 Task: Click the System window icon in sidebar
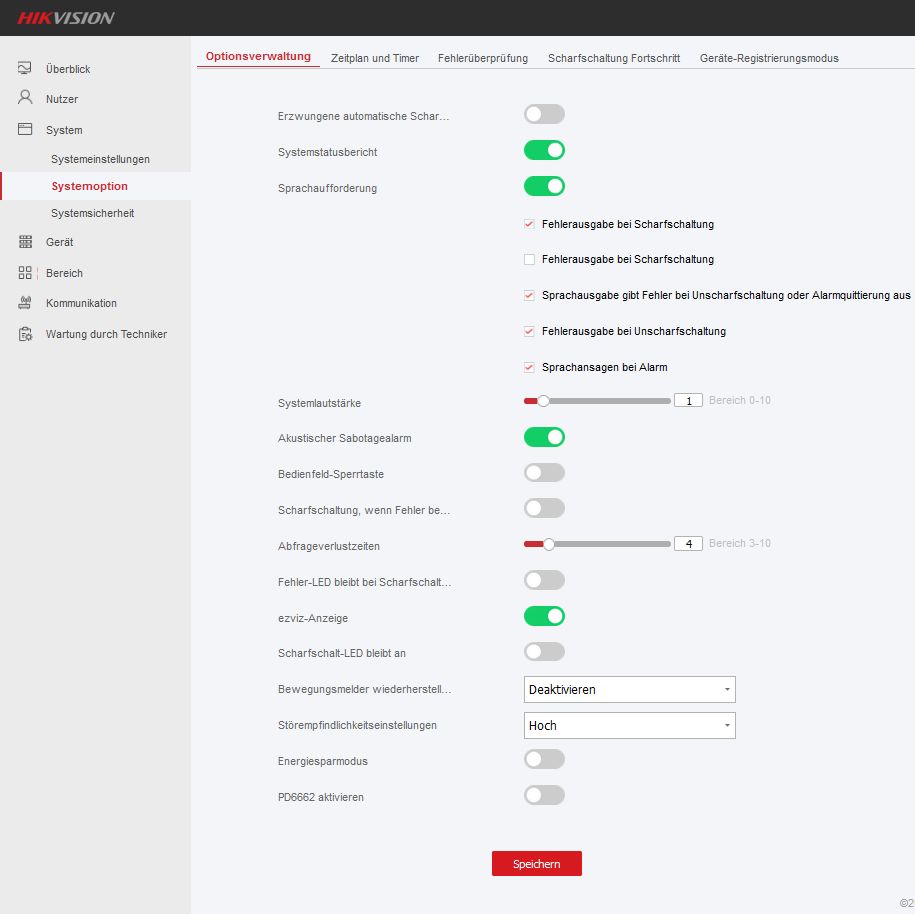(x=26, y=129)
